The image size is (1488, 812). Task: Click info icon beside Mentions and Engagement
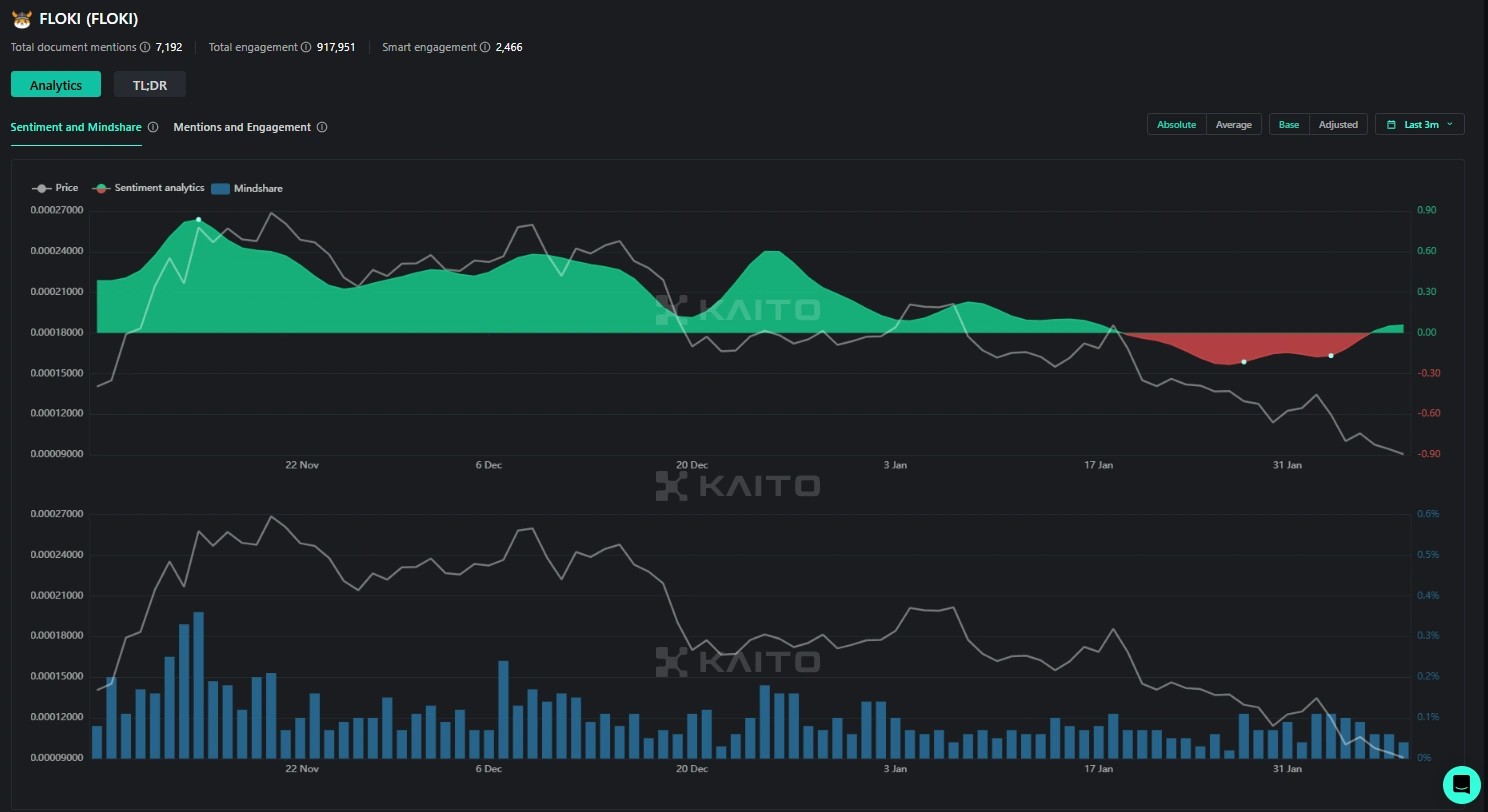(322, 127)
